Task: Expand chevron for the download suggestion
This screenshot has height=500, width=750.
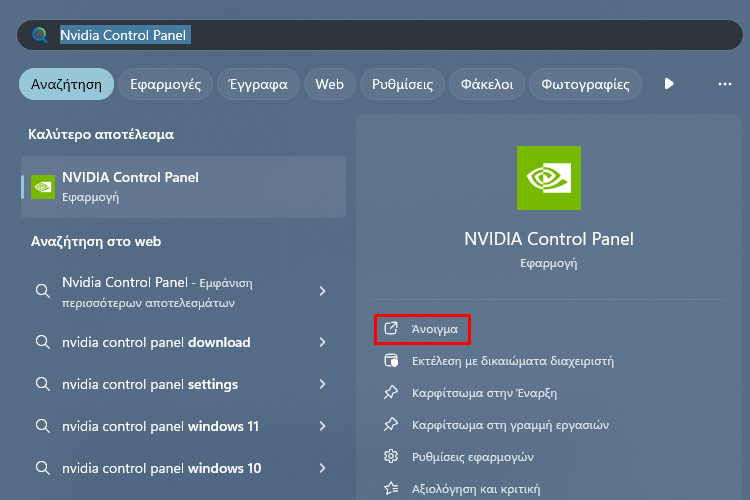Action: click(x=322, y=342)
